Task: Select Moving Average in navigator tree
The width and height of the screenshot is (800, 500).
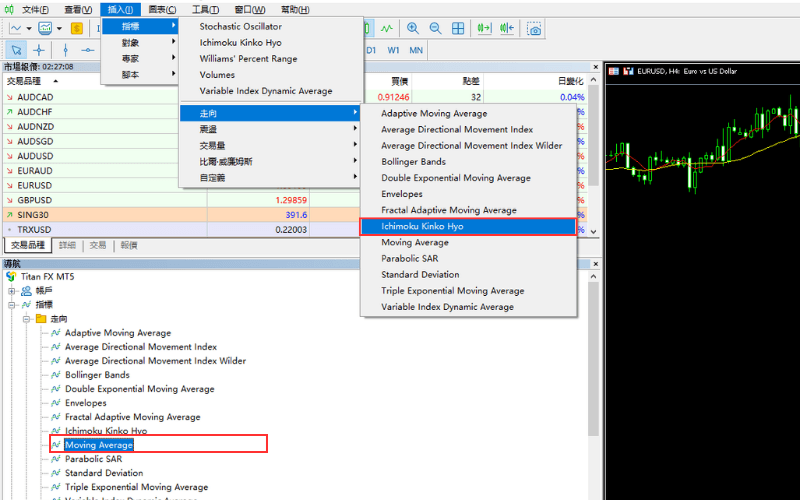Action: [x=99, y=444]
